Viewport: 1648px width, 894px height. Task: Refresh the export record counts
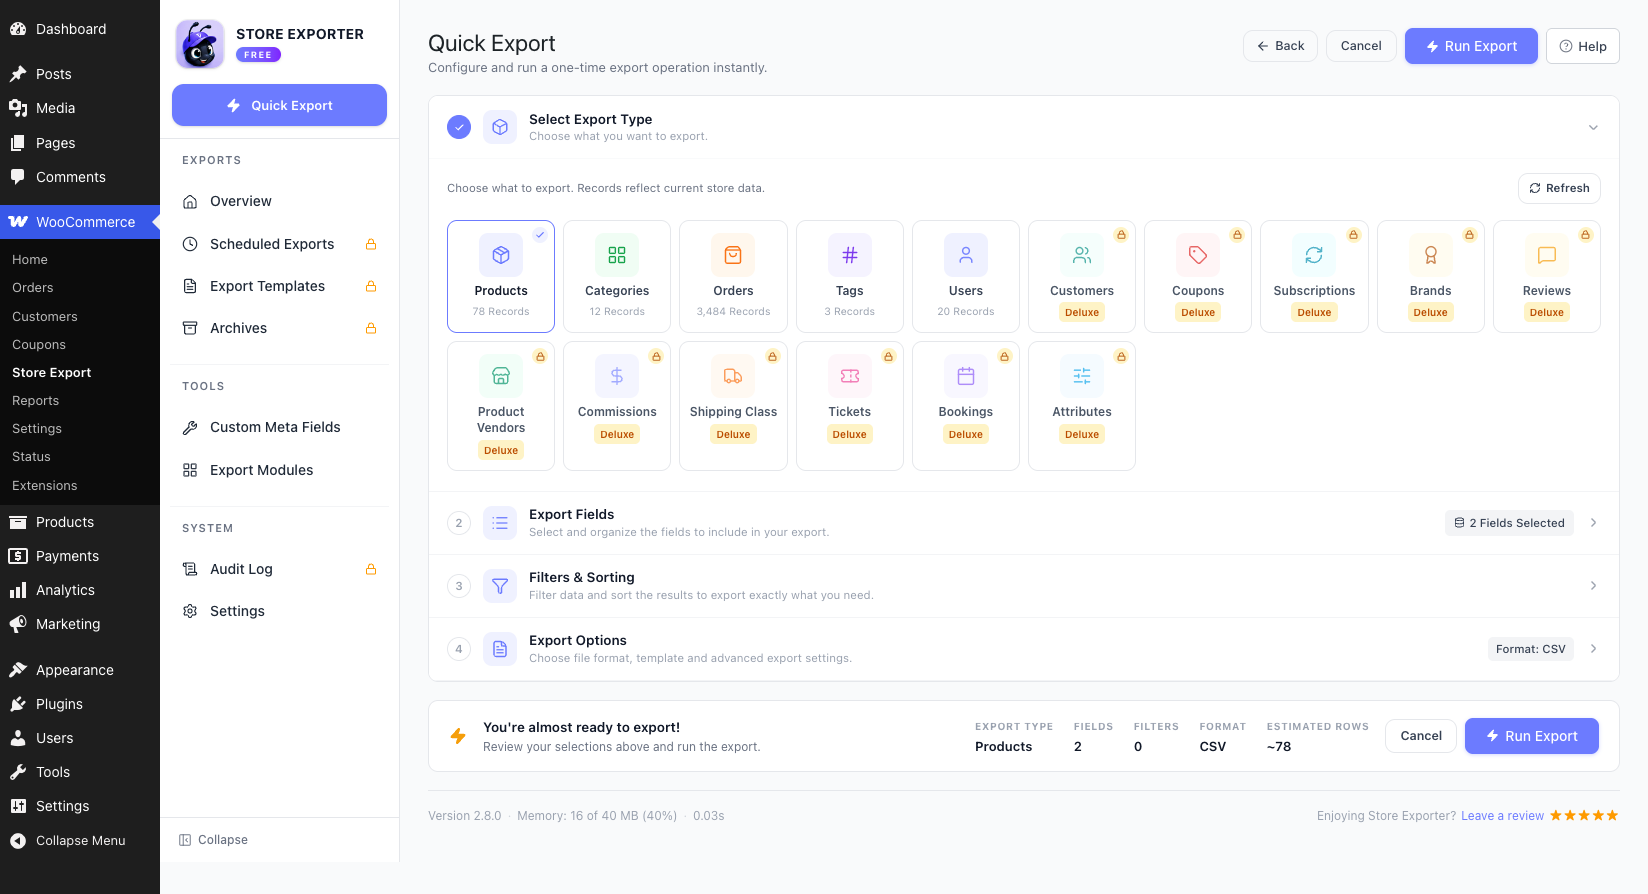tap(1559, 188)
